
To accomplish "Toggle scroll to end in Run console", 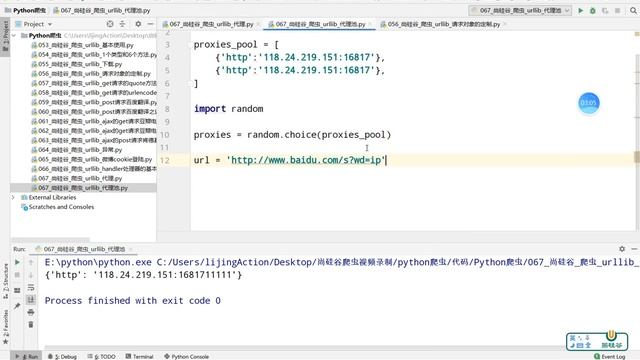I will [x=31, y=300].
